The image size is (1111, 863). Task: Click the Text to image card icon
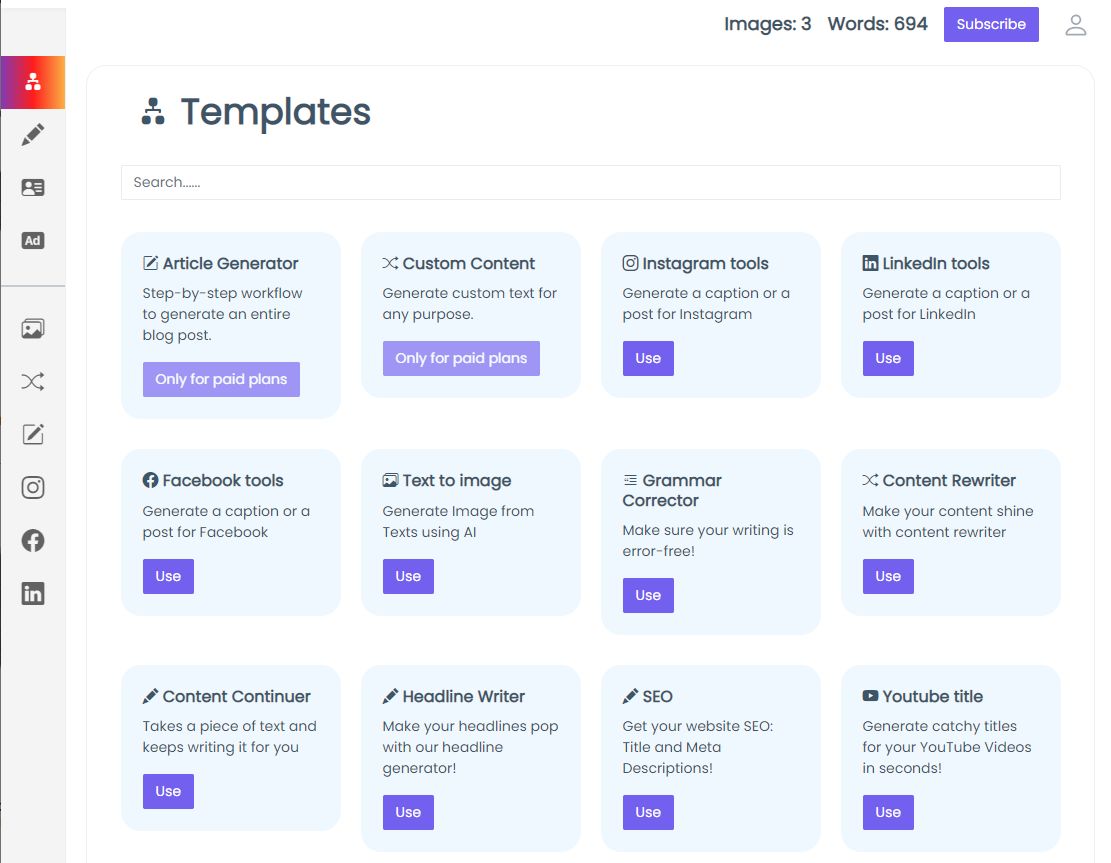point(390,480)
